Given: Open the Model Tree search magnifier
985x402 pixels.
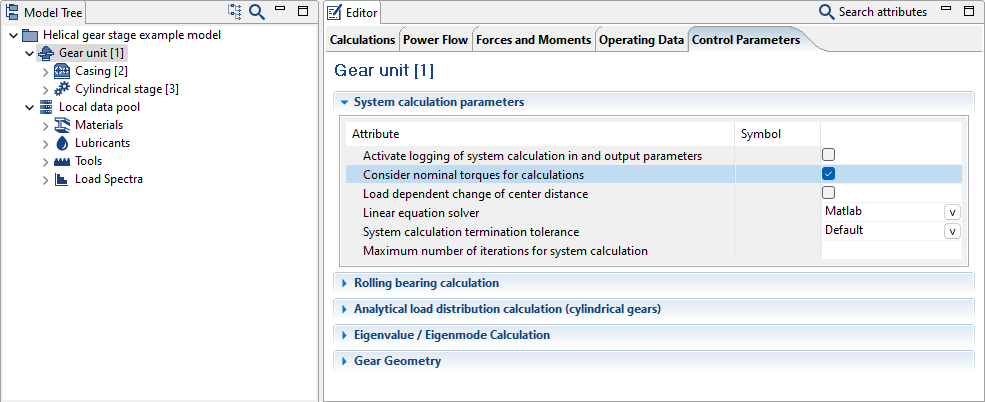Looking at the screenshot, I should click(256, 11).
